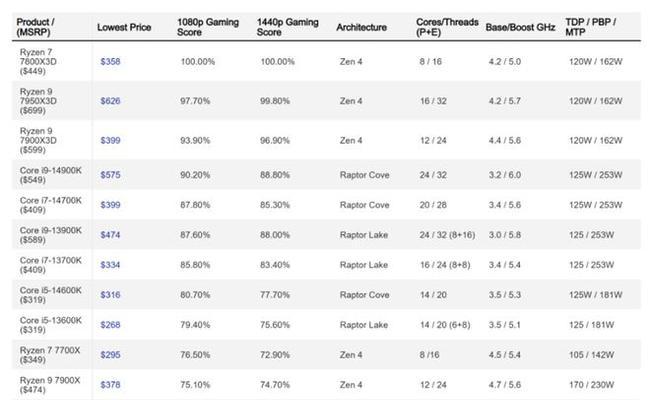
Task: Click the 1440p Gaming Score column header
Action: [x=287, y=27]
